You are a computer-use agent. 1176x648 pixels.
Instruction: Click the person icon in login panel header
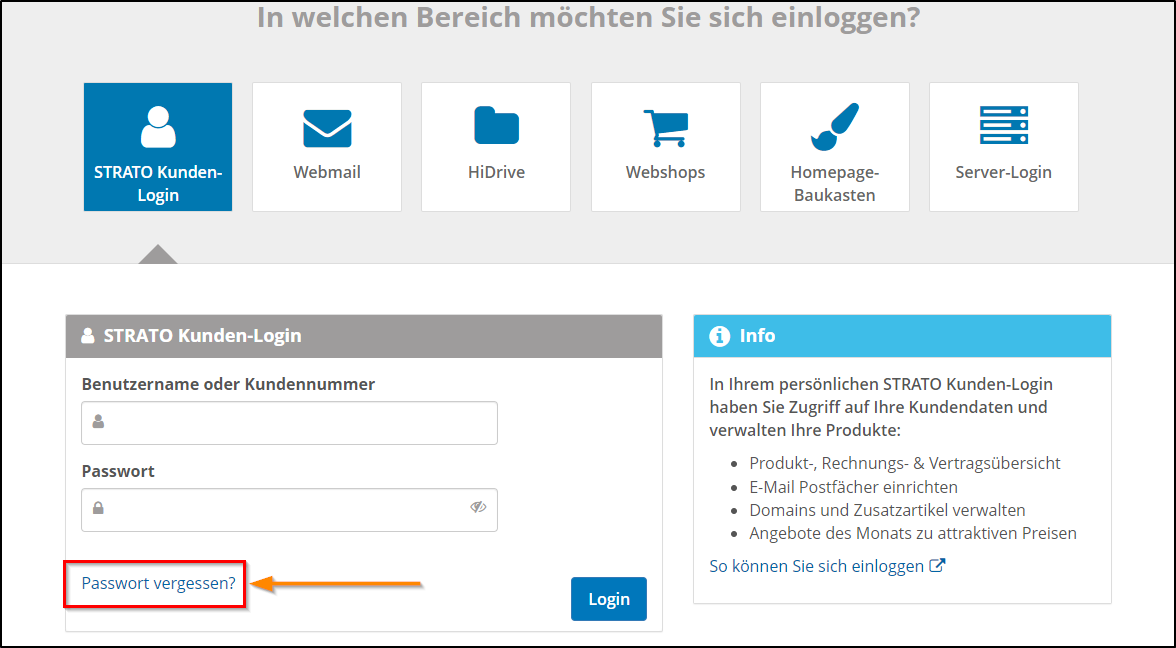click(x=88, y=335)
